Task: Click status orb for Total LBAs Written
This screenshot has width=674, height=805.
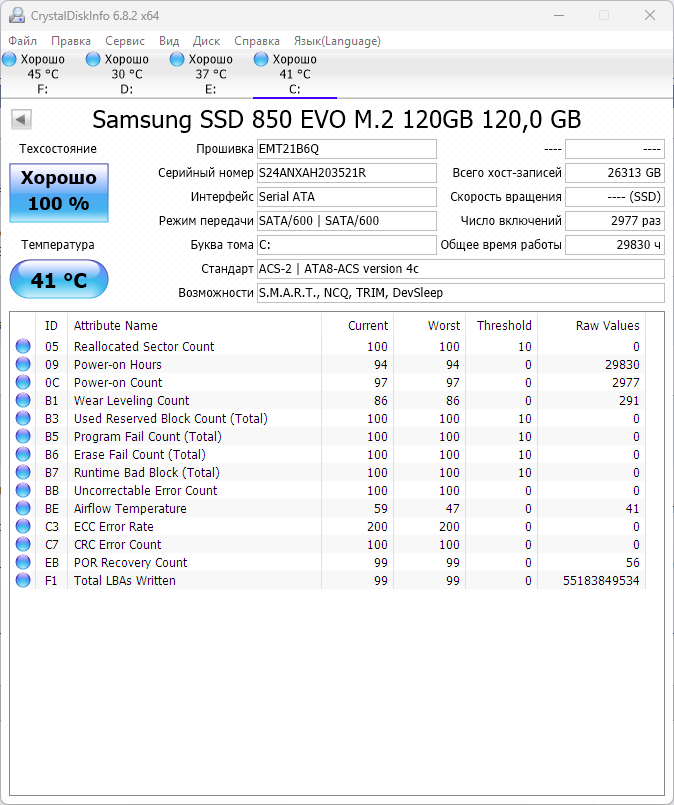Action: (23, 580)
